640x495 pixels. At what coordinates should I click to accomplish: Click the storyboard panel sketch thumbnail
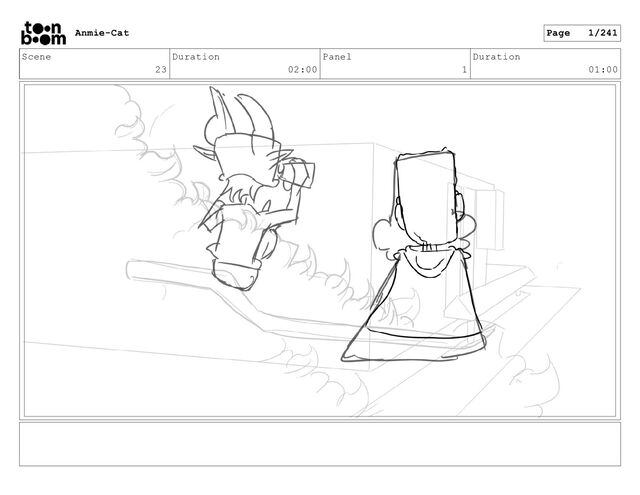point(320,251)
